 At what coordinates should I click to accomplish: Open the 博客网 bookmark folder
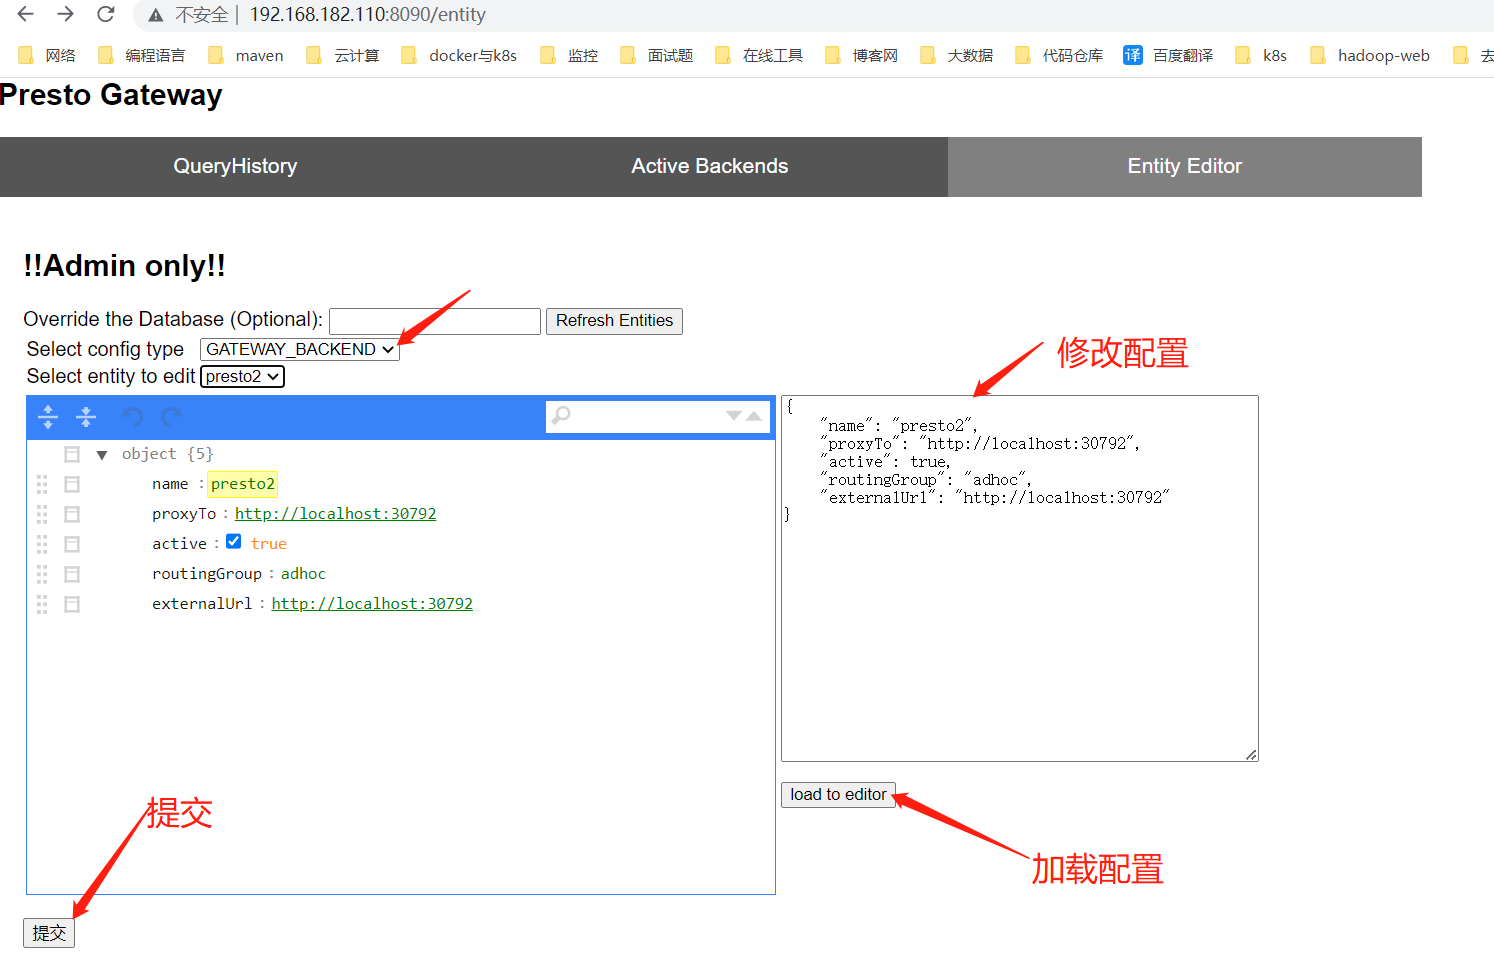(862, 55)
